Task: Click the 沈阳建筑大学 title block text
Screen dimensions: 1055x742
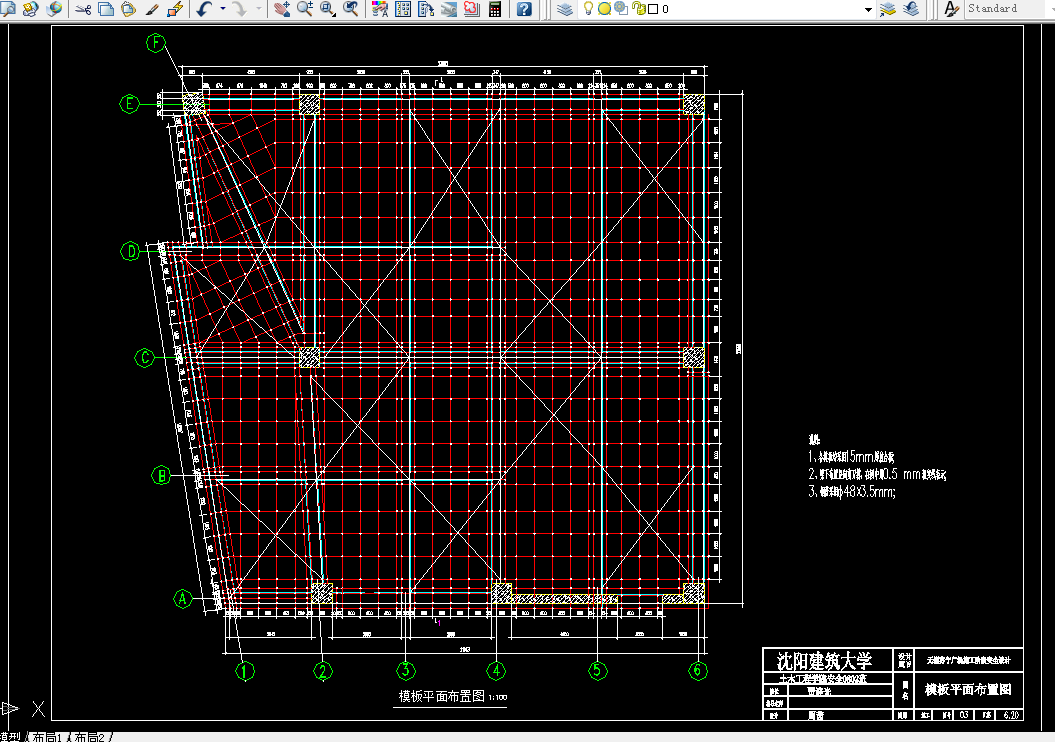Action: [x=824, y=660]
